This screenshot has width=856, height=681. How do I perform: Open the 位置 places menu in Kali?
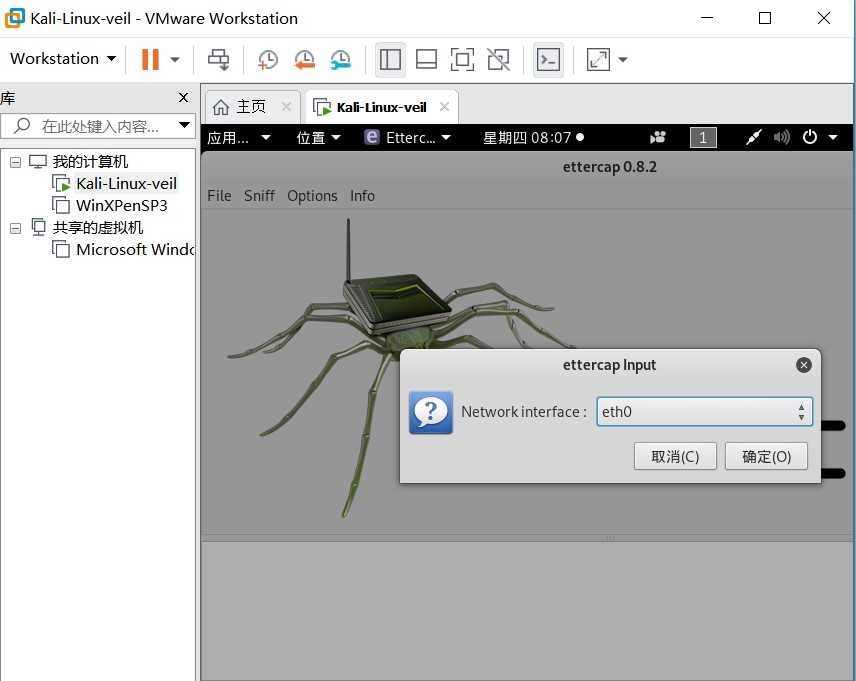(x=318, y=138)
